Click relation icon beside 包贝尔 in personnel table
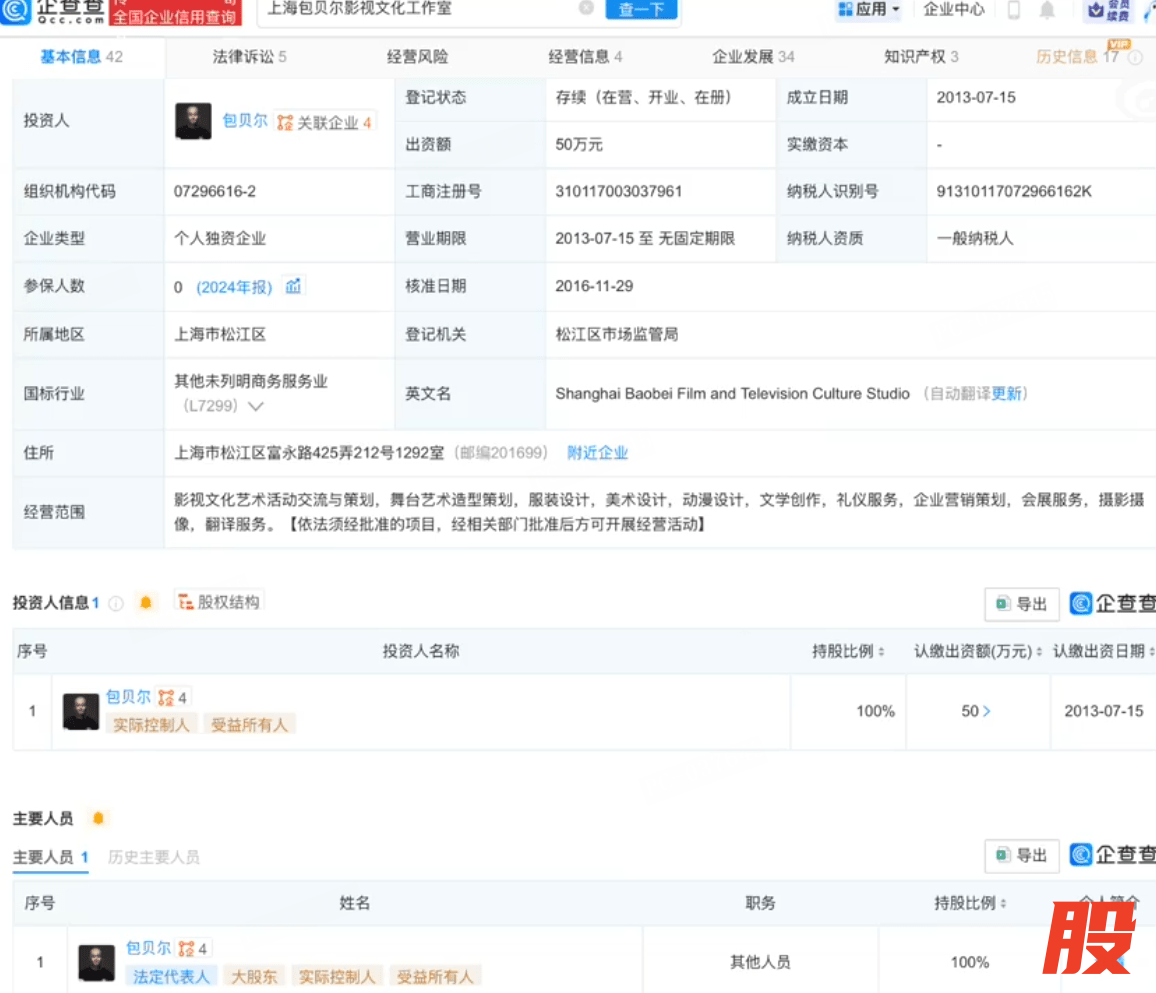 [187, 949]
